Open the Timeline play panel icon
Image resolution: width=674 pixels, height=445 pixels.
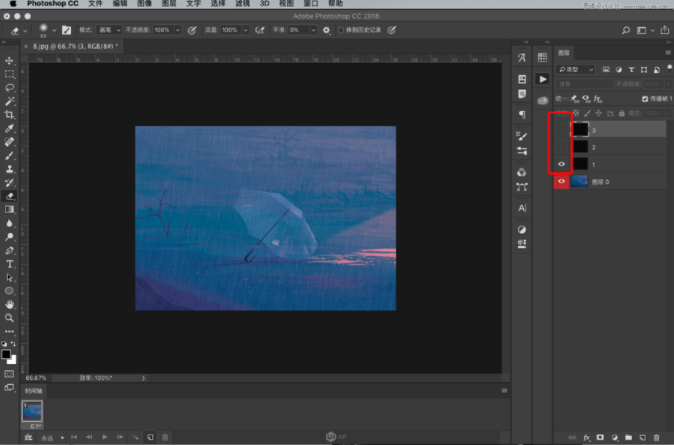point(543,78)
